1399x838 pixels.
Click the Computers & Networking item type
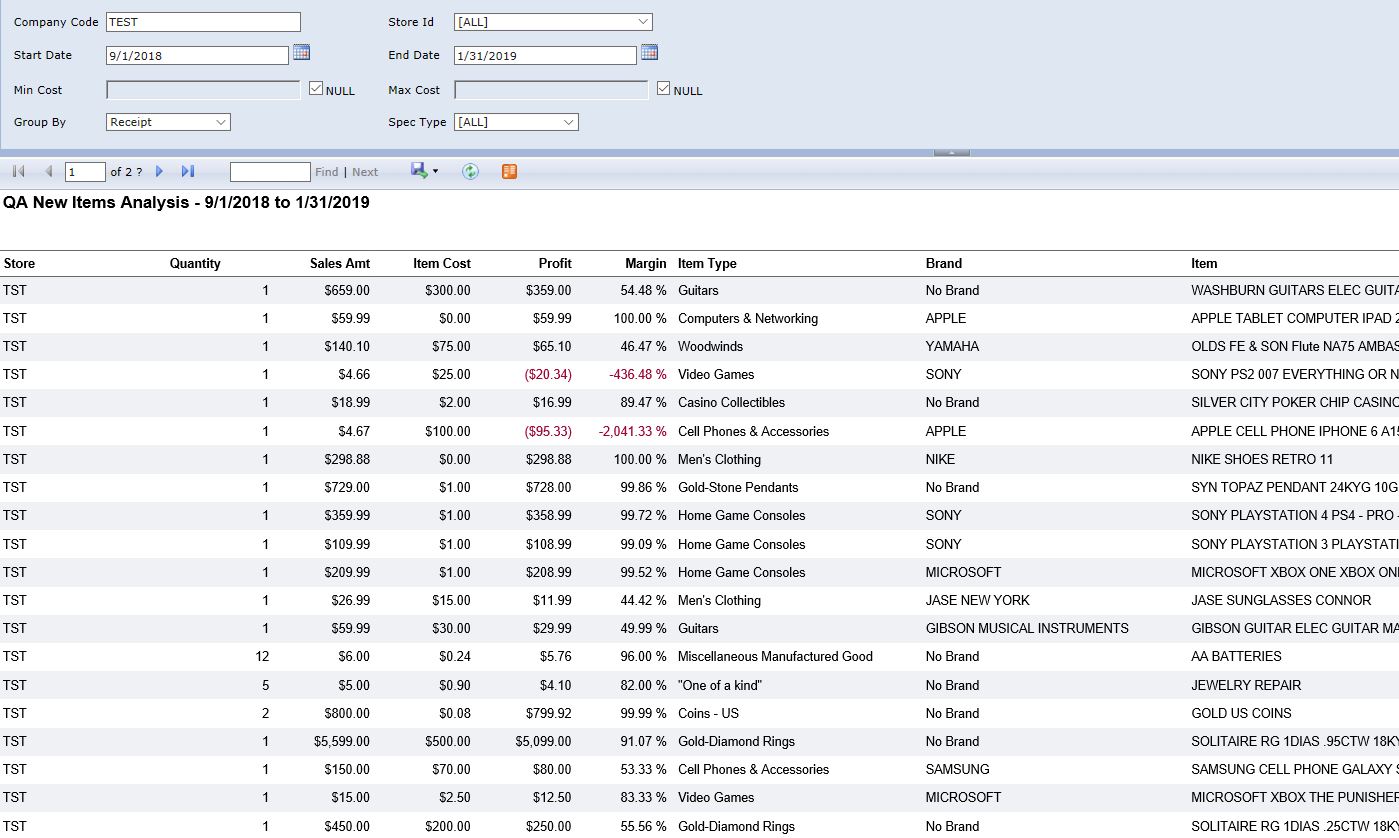748,319
